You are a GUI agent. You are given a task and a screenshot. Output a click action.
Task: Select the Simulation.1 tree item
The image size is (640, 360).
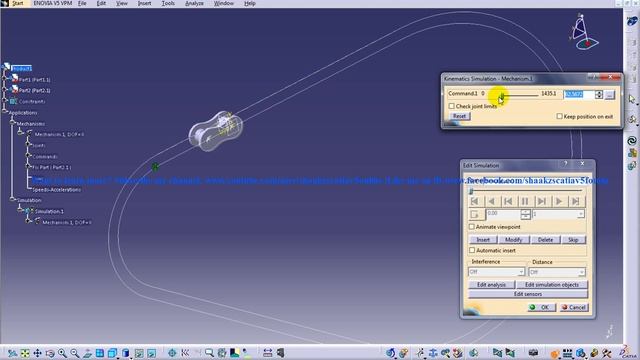49,211
